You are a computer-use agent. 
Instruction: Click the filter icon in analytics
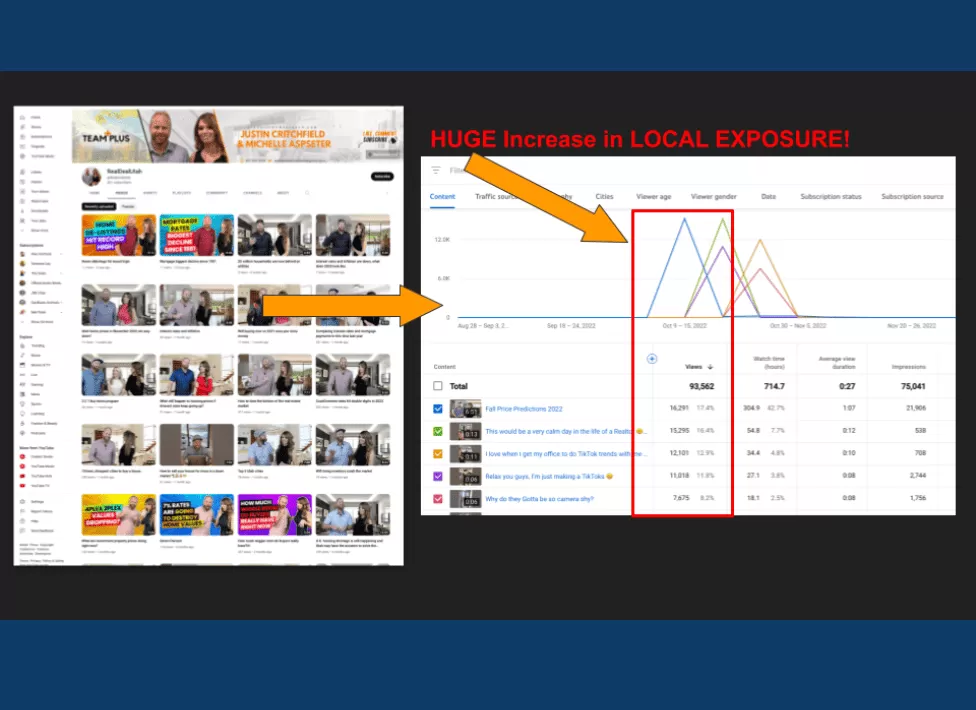[436, 170]
